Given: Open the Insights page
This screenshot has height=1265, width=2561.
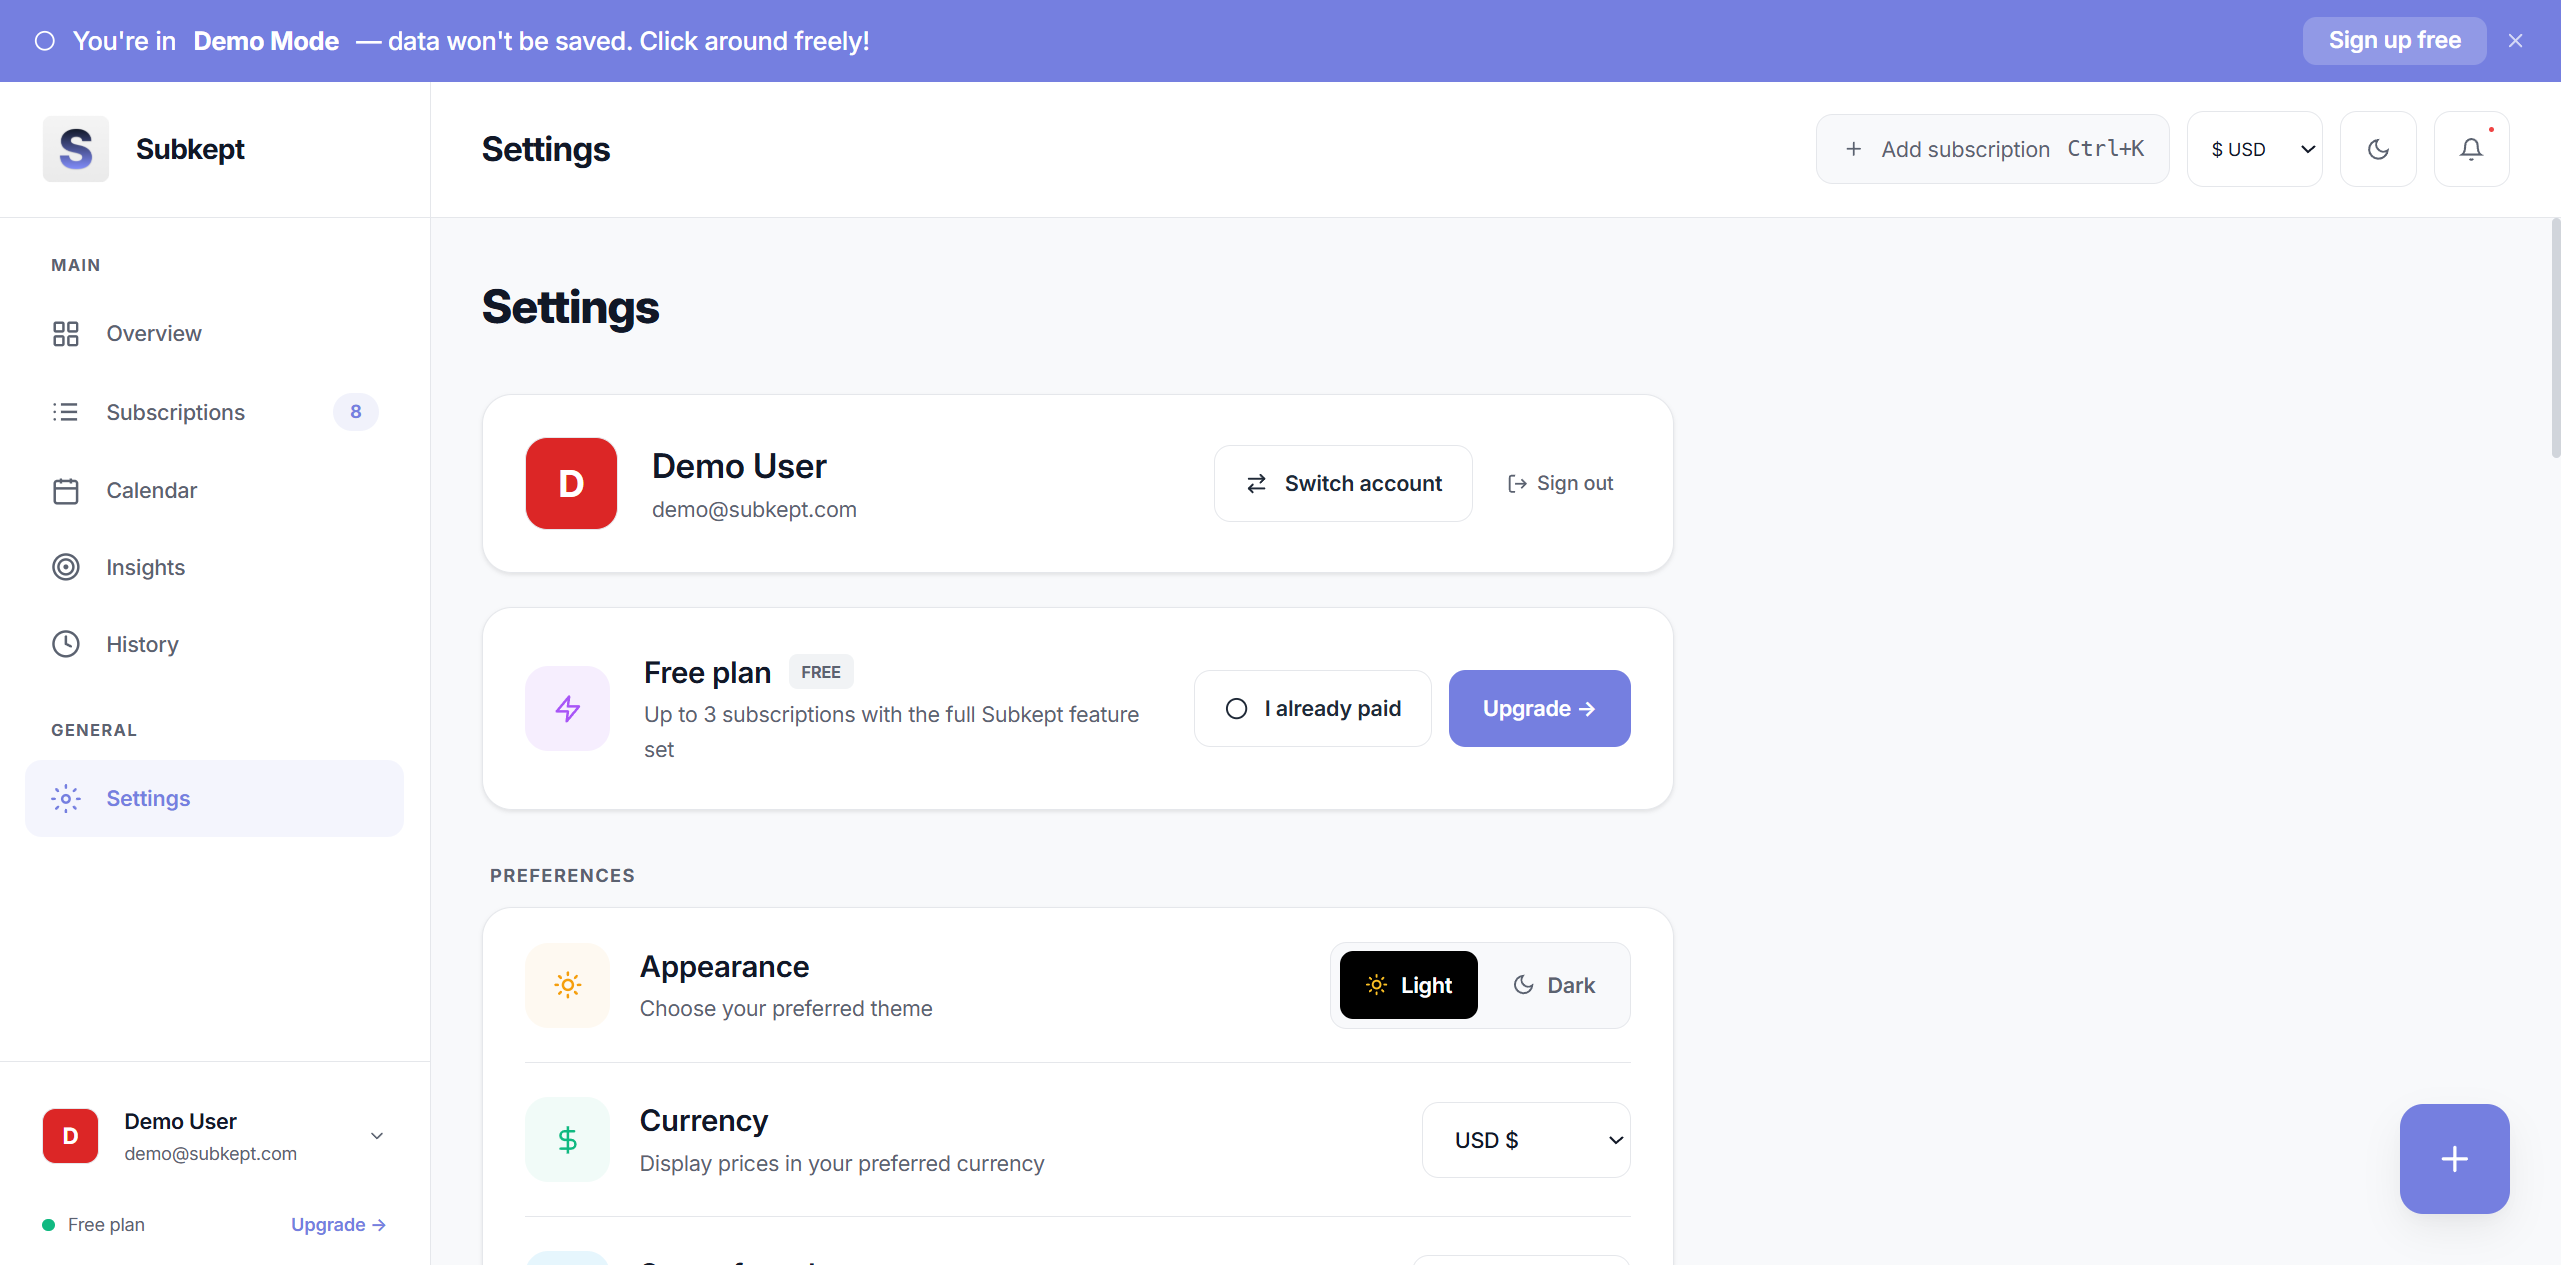Looking at the screenshot, I should coord(214,568).
